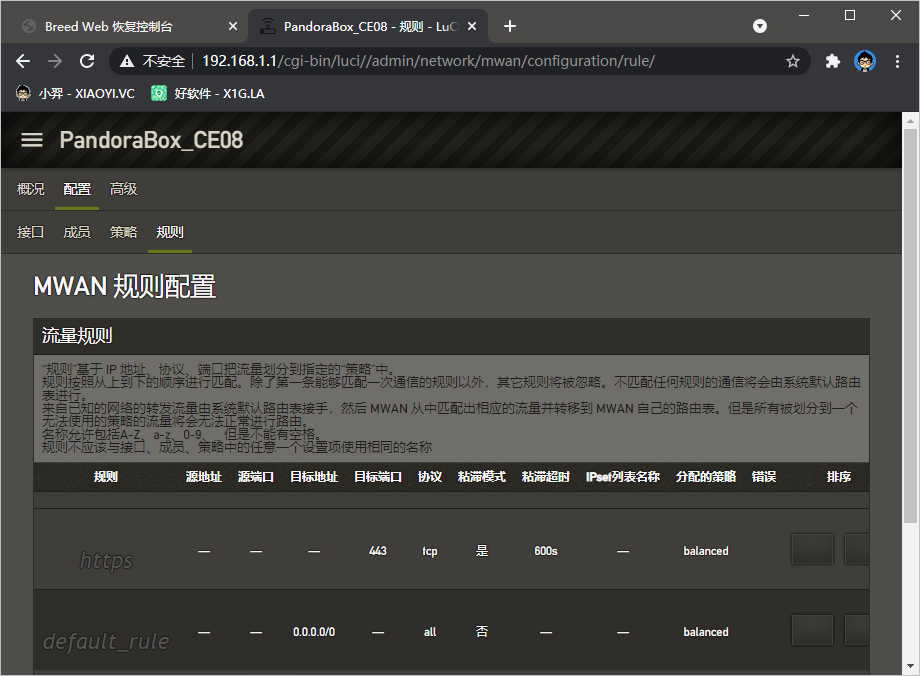Click the all protocol cell
Viewport: 920px width, 676px height.
tap(429, 632)
